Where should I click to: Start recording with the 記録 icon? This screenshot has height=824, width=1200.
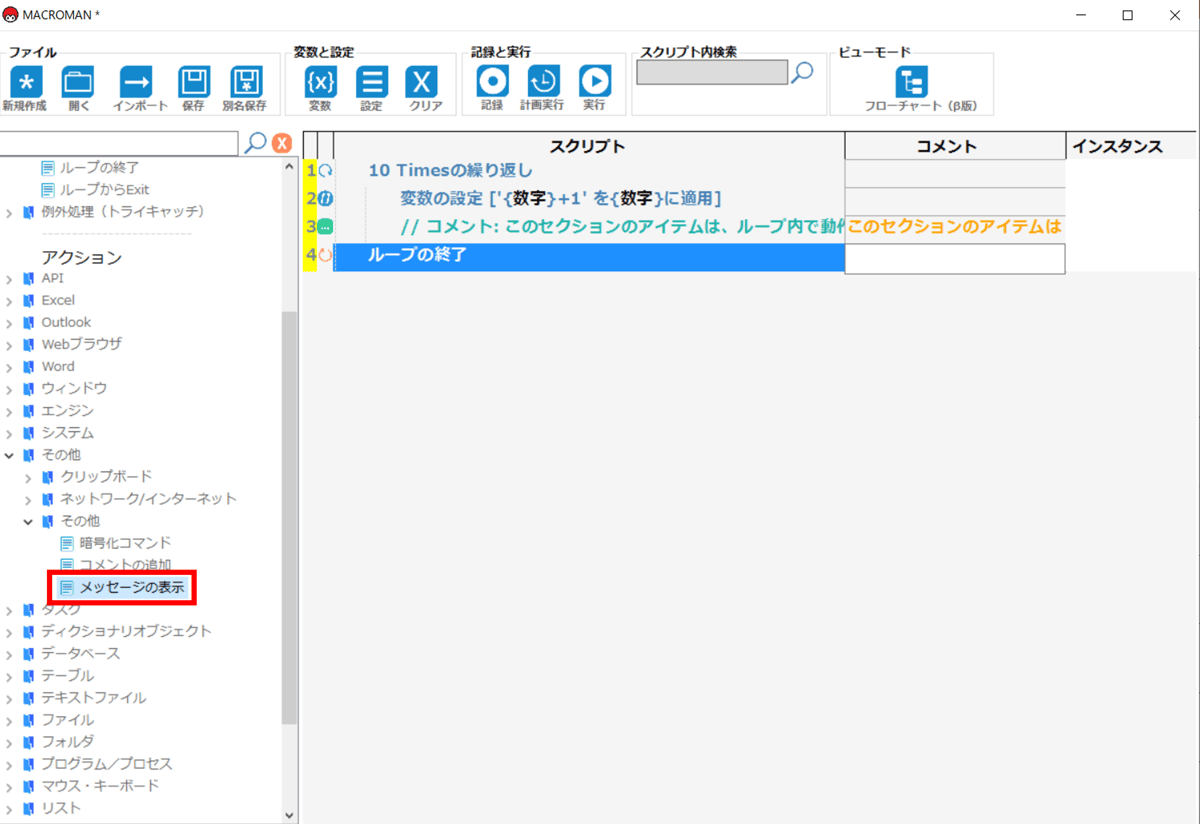pyautogui.click(x=492, y=83)
